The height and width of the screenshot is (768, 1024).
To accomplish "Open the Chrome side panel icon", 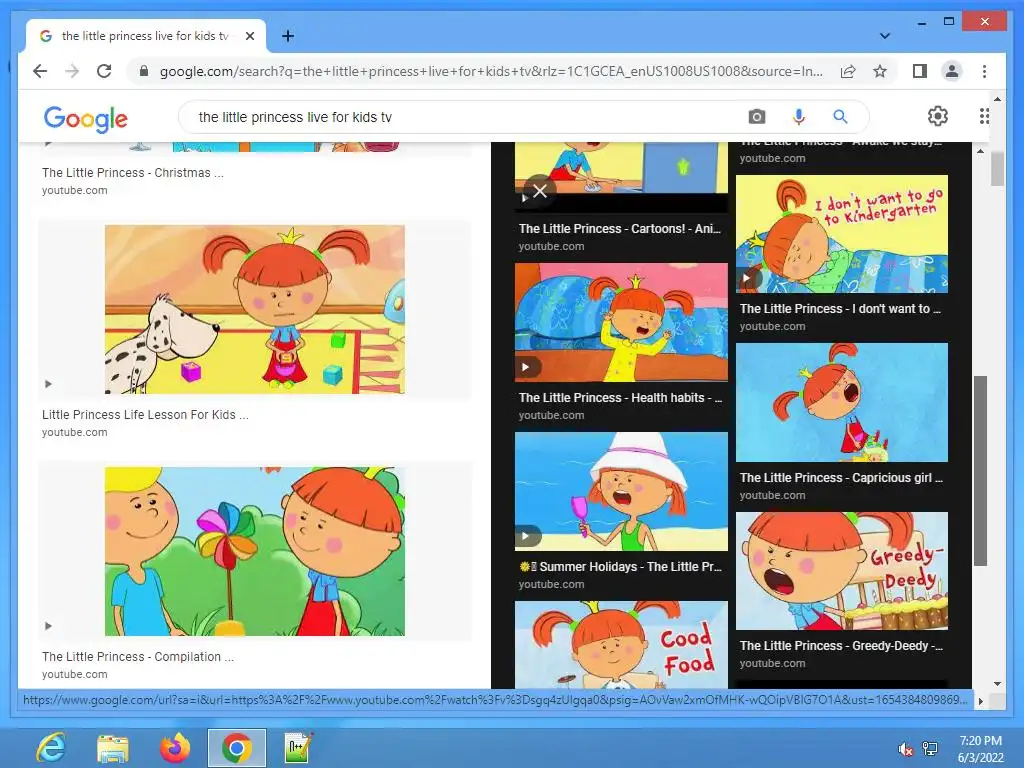I will coord(920,71).
